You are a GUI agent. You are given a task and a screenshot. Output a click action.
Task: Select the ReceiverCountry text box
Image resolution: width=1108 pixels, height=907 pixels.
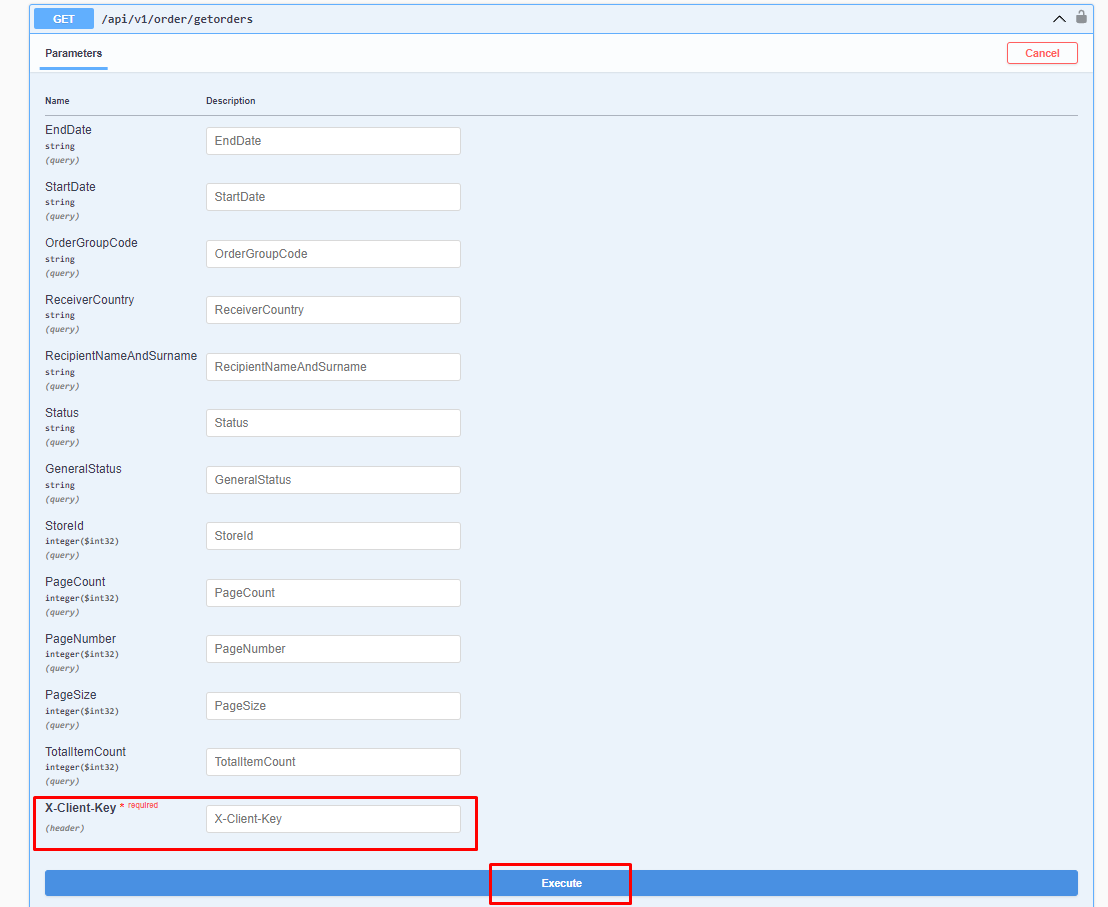333,310
